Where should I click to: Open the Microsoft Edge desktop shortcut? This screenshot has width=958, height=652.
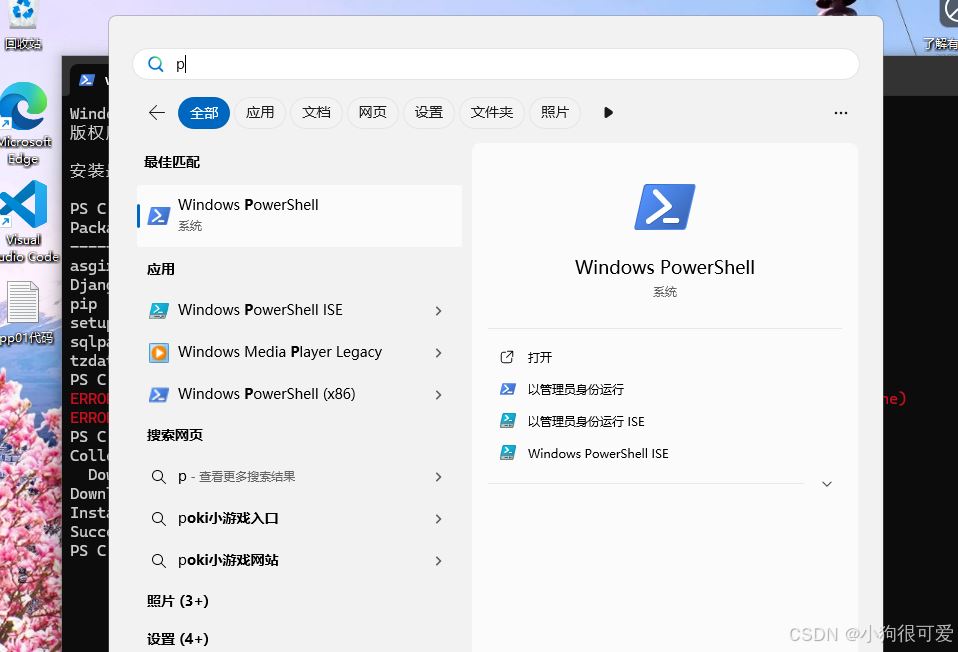24,124
